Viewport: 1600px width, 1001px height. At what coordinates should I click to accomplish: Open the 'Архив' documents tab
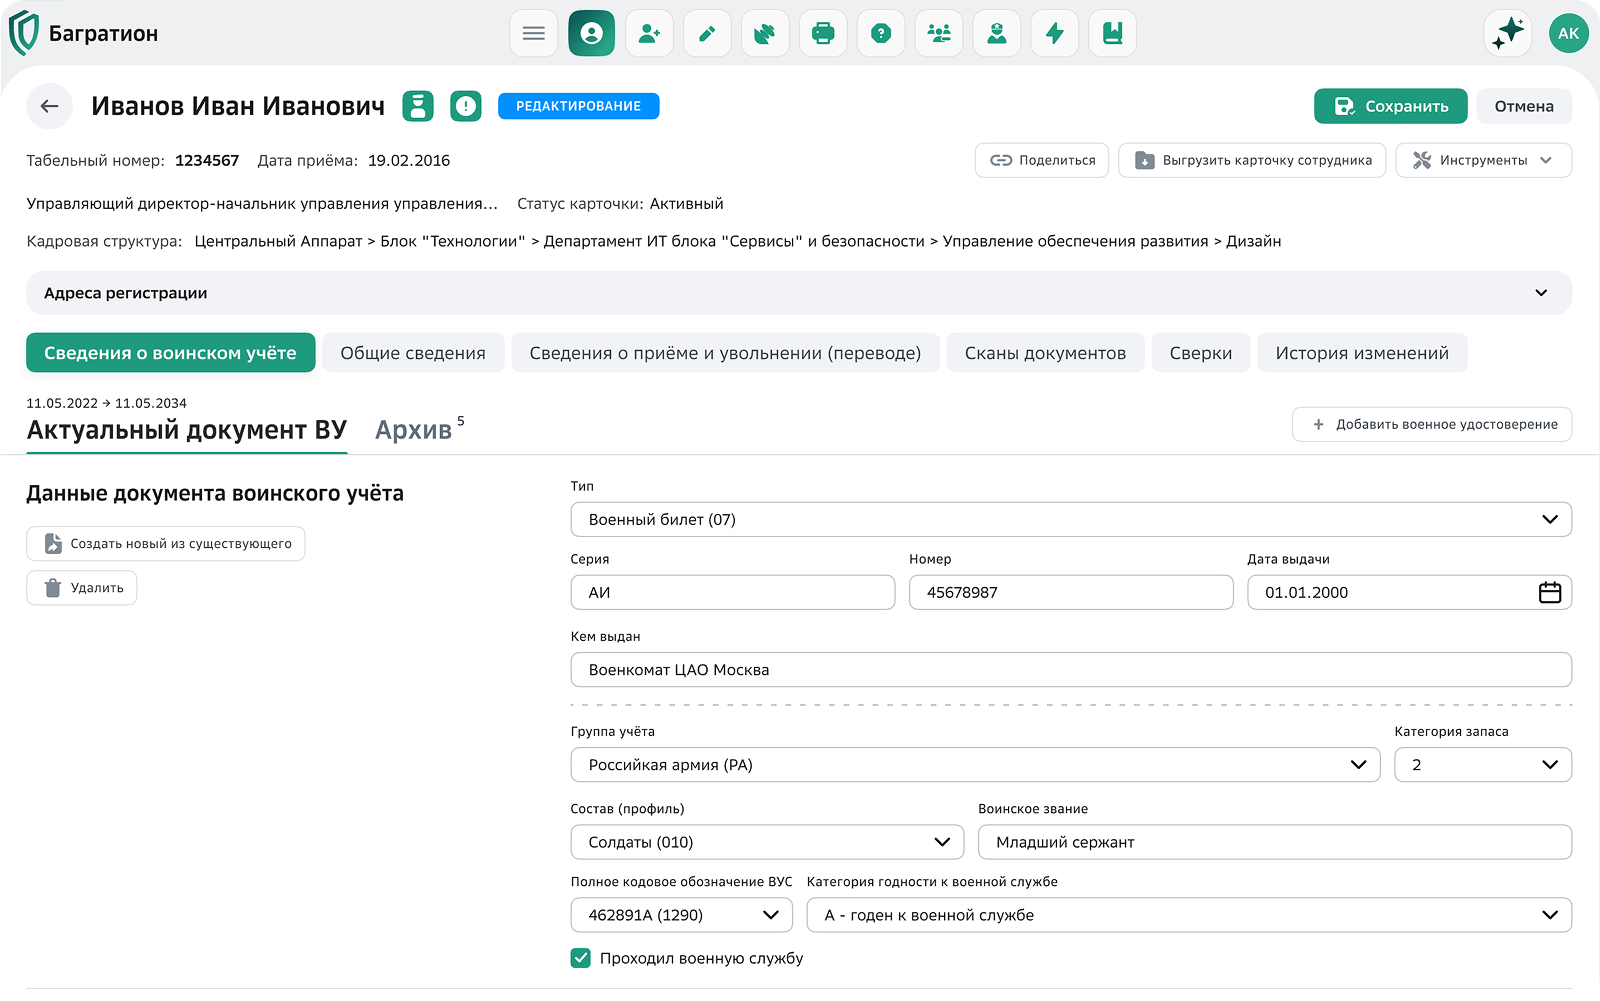(414, 430)
